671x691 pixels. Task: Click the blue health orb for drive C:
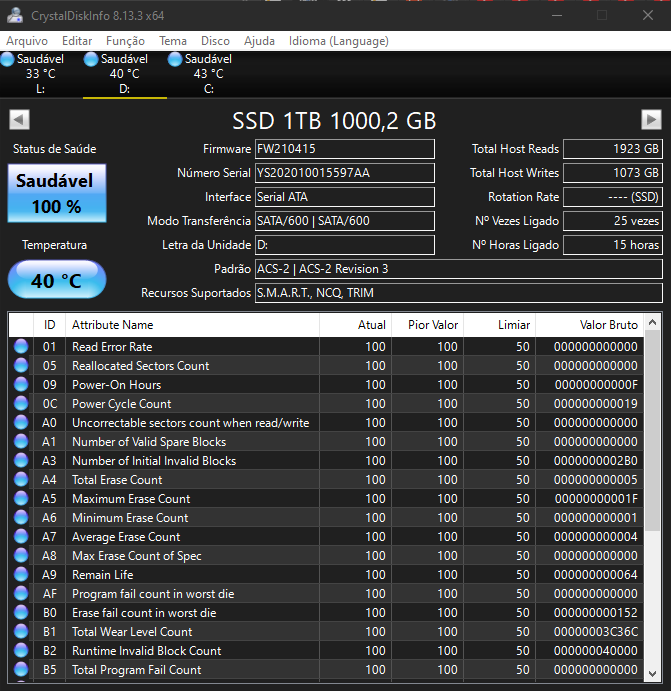tap(174, 59)
